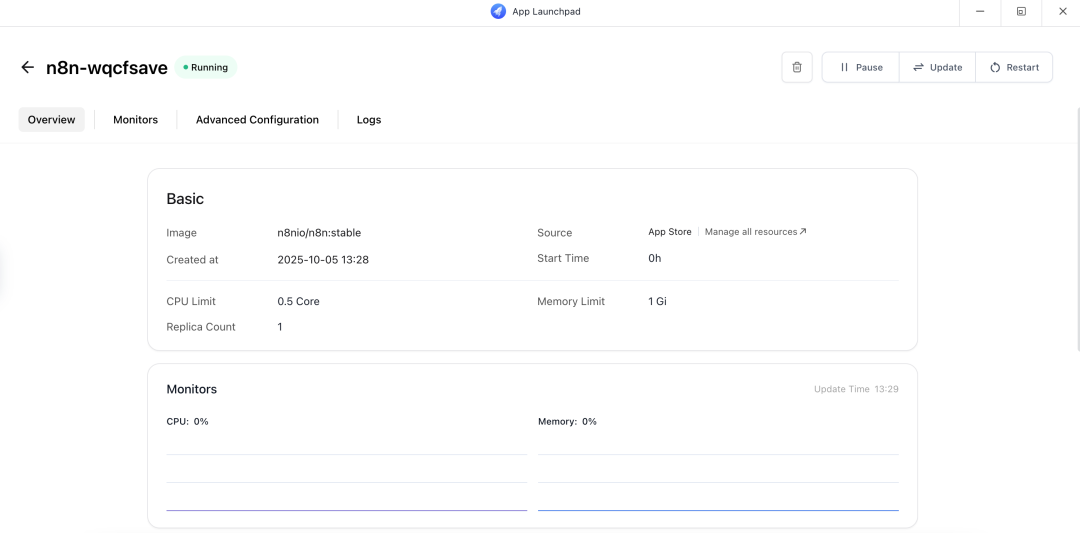Click the Replica Count value 1
The height and width of the screenshot is (533, 1080).
coord(280,327)
